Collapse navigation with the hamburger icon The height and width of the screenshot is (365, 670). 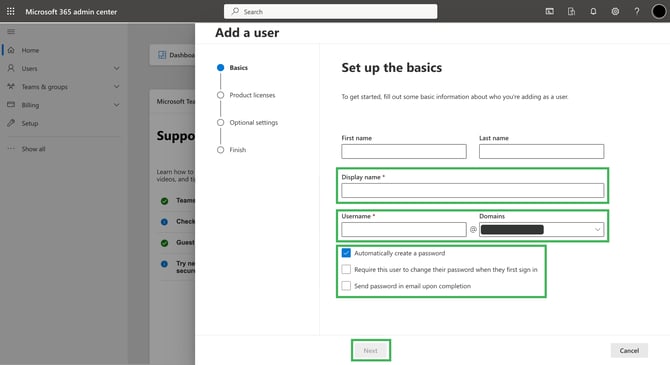point(11,32)
